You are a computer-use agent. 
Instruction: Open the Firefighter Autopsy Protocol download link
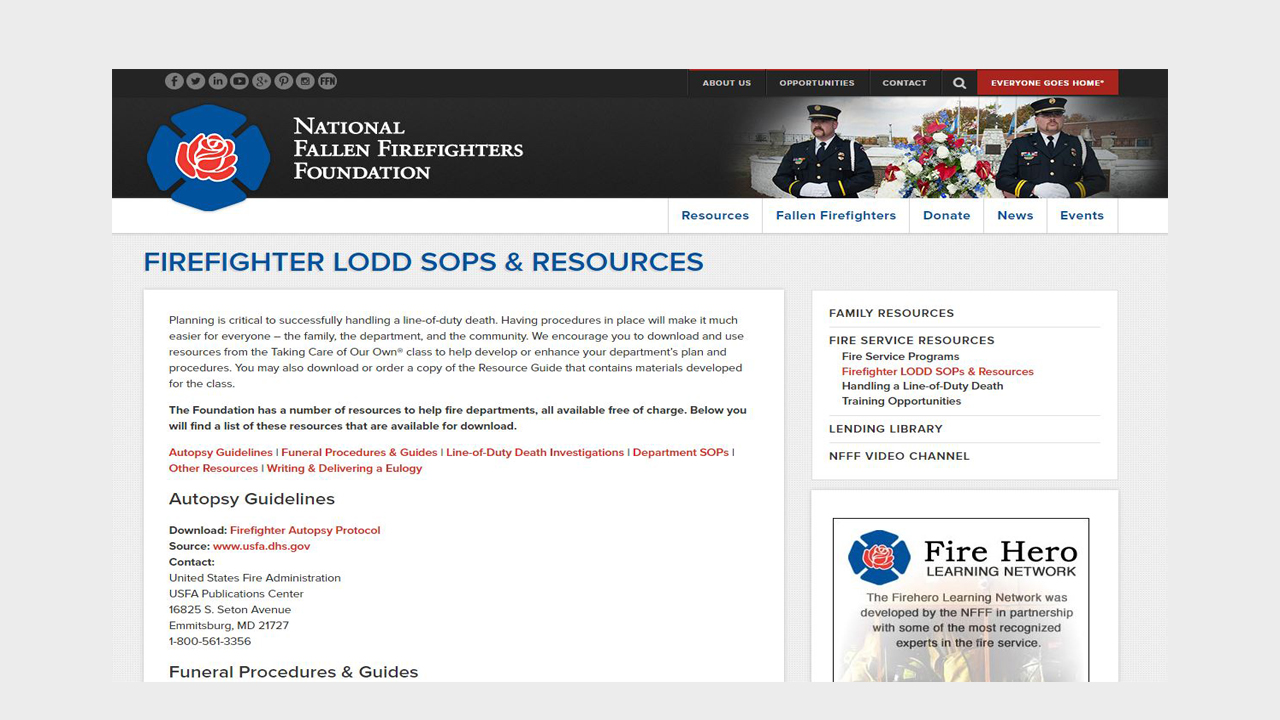305,530
